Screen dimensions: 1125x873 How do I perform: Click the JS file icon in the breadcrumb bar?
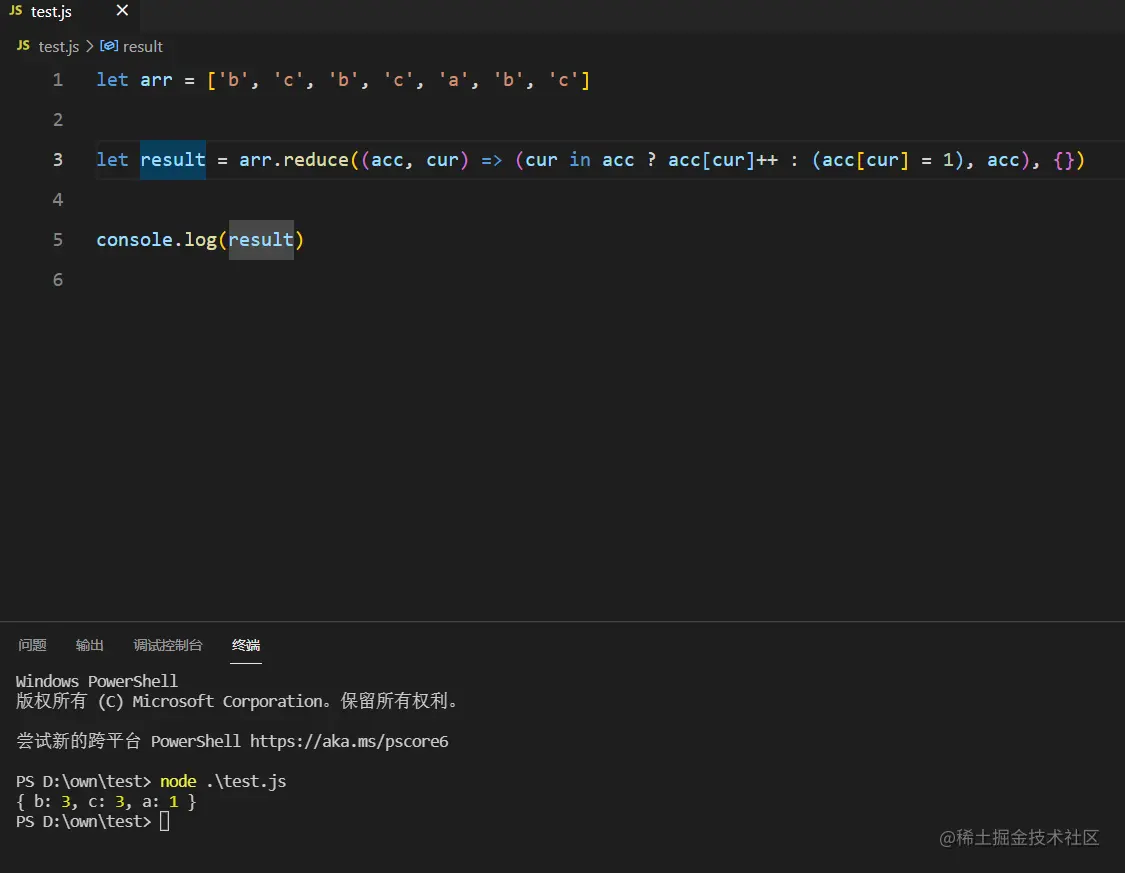pyautogui.click(x=22, y=46)
